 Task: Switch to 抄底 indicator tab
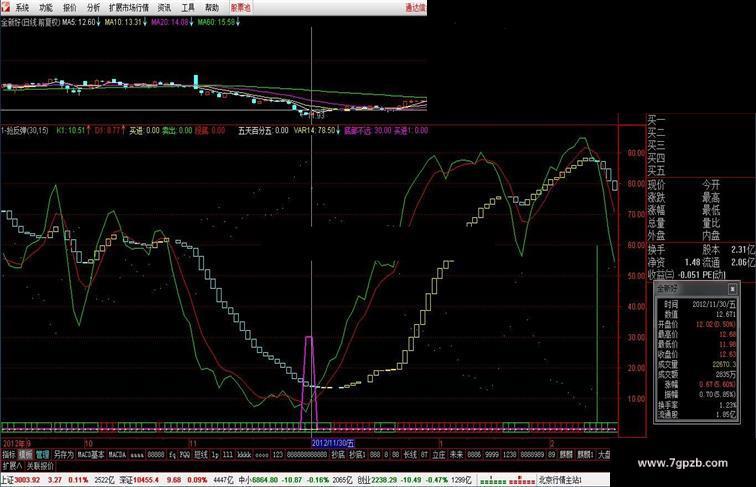click(338, 454)
